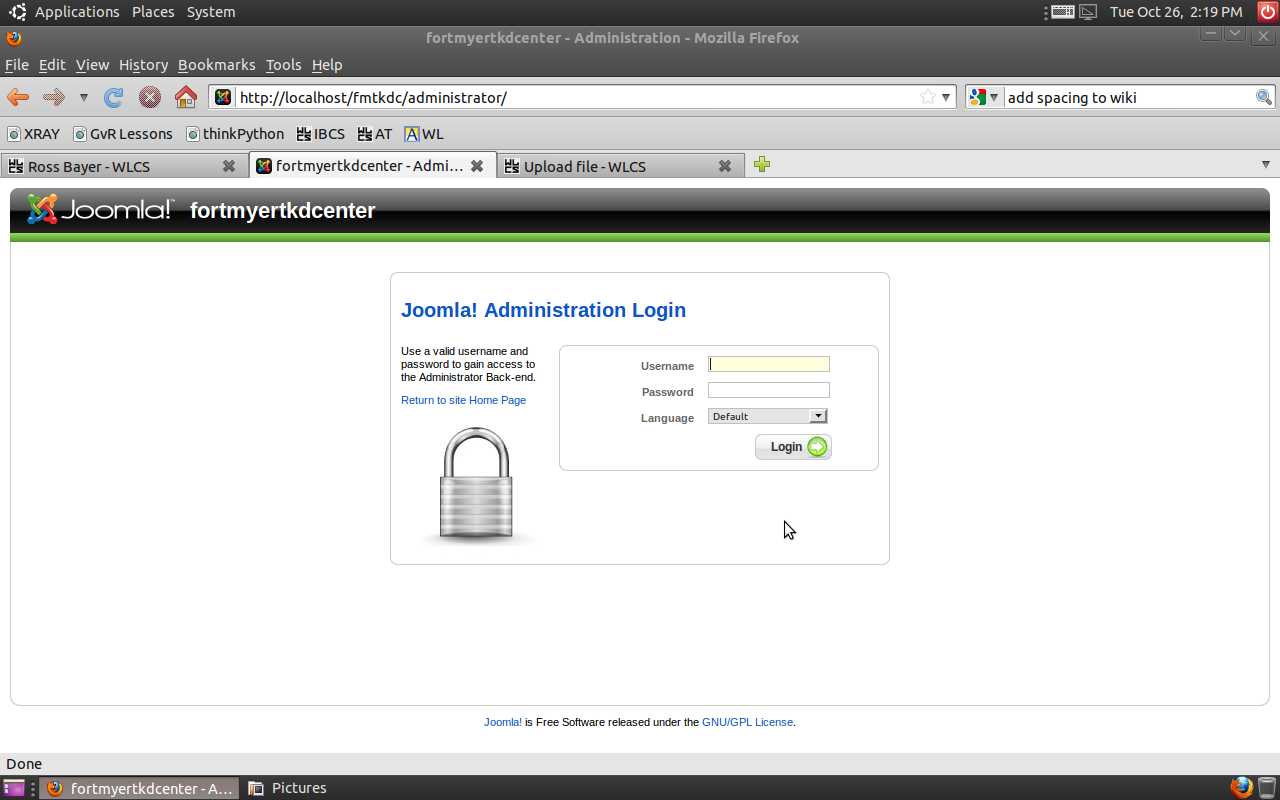
Task: Open the WL bookmark
Action: [x=424, y=134]
